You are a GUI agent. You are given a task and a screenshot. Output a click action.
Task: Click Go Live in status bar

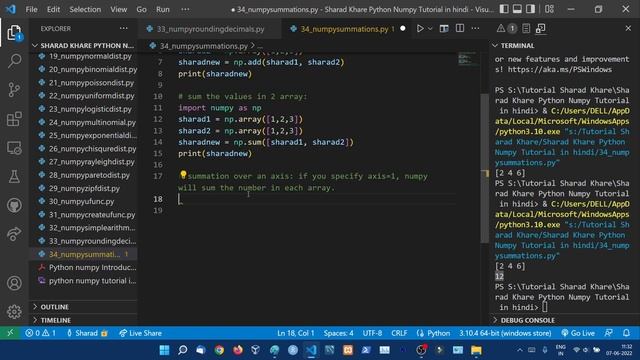click(578, 333)
